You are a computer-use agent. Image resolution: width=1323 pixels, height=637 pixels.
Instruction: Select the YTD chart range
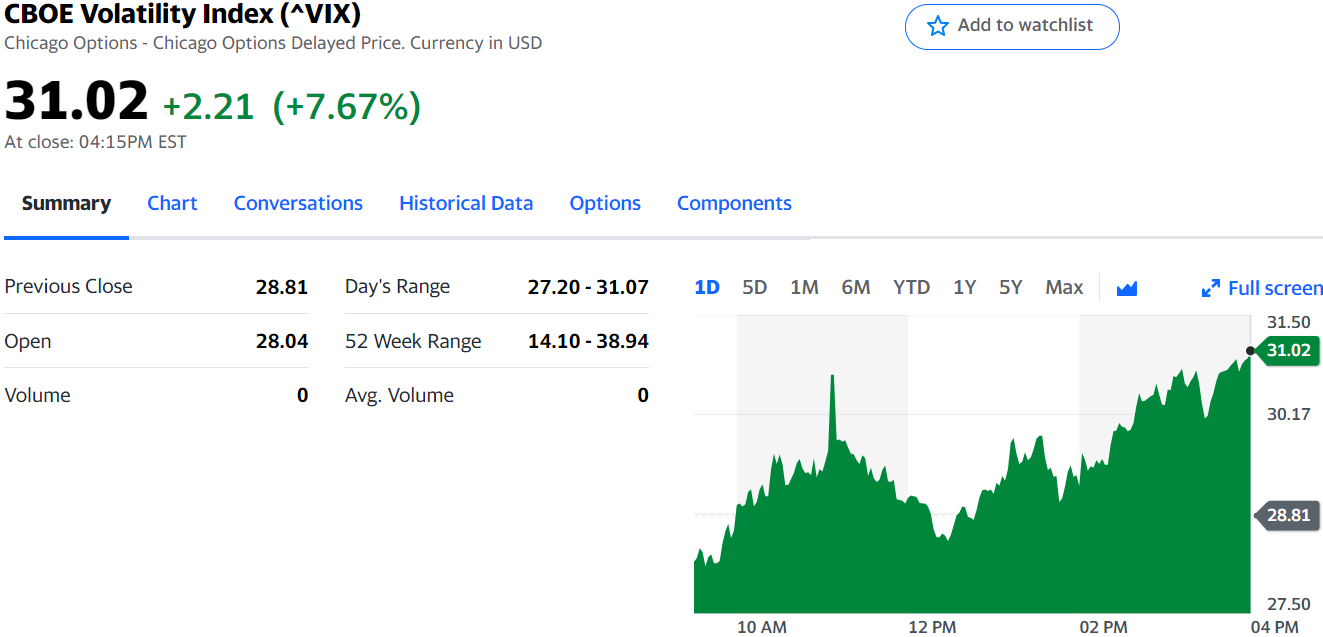[911, 287]
